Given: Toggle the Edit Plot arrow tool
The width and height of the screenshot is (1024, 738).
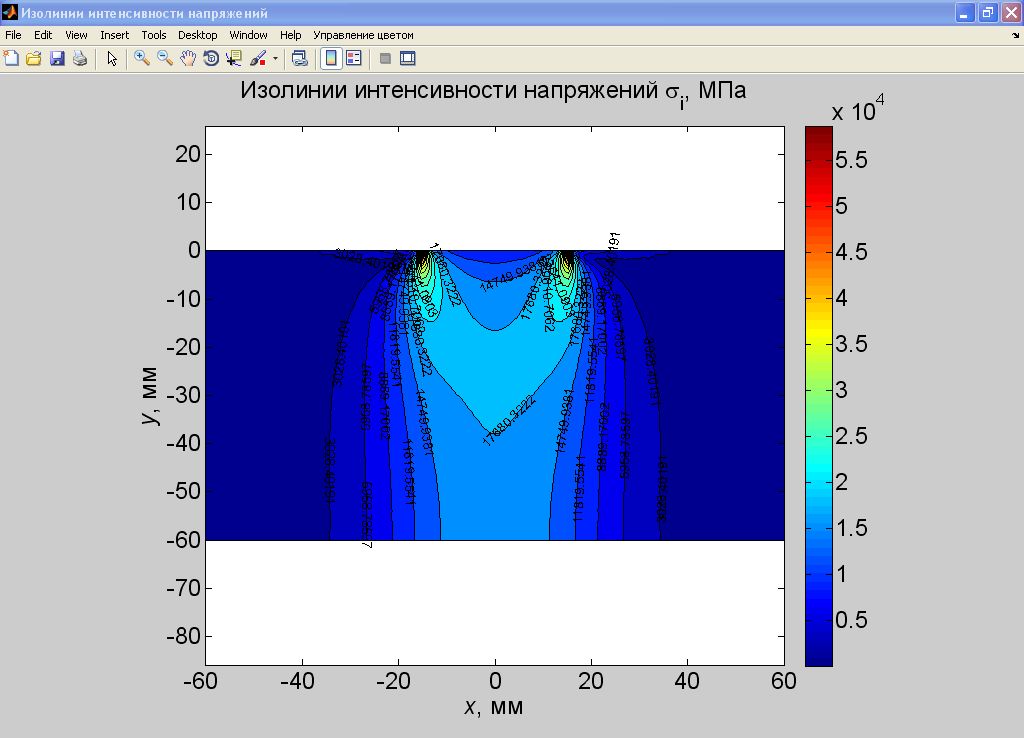Looking at the screenshot, I should (x=112, y=59).
